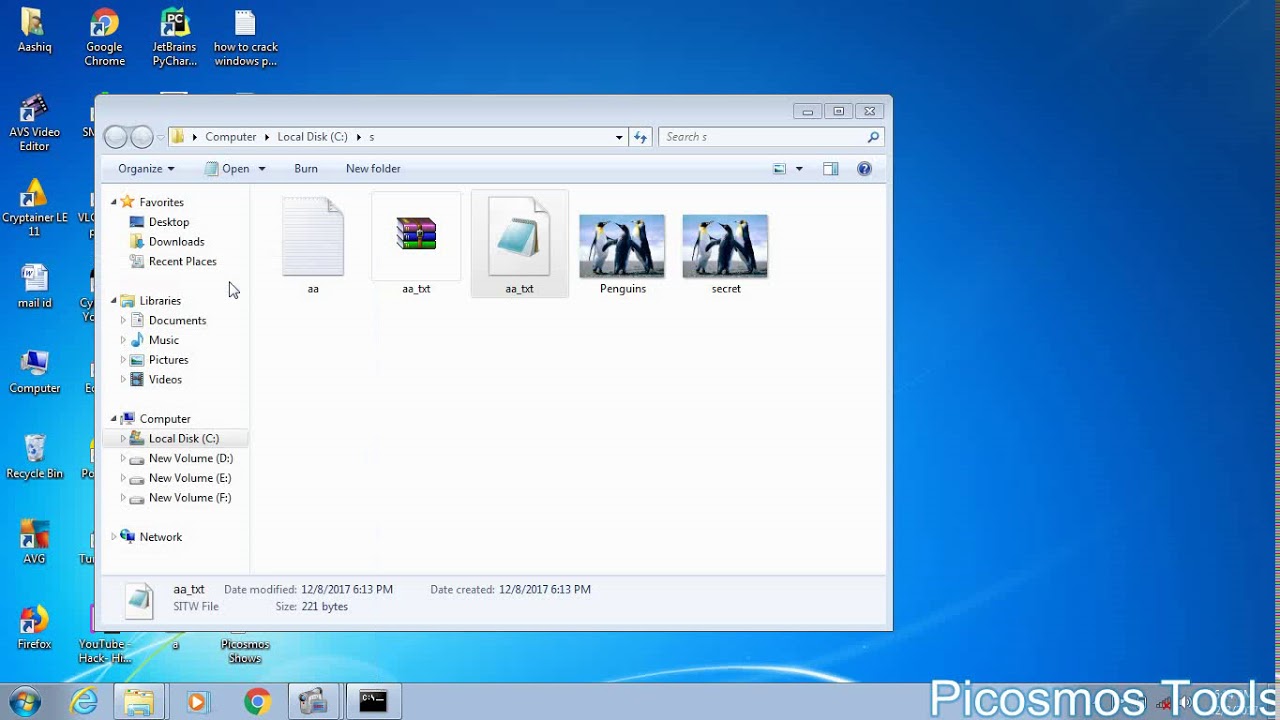This screenshot has width=1280, height=720.
Task: Click the Penguins image thumbnail
Action: [x=621, y=246]
